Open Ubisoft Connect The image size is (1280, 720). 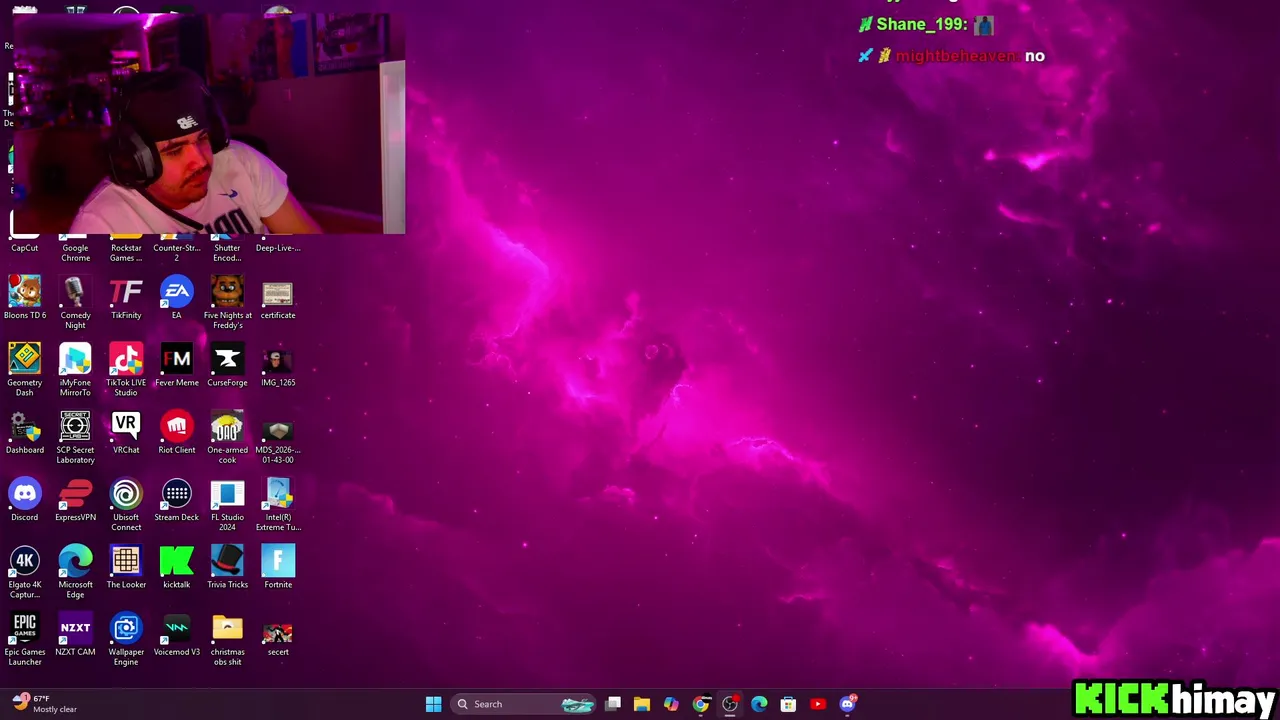point(126,505)
